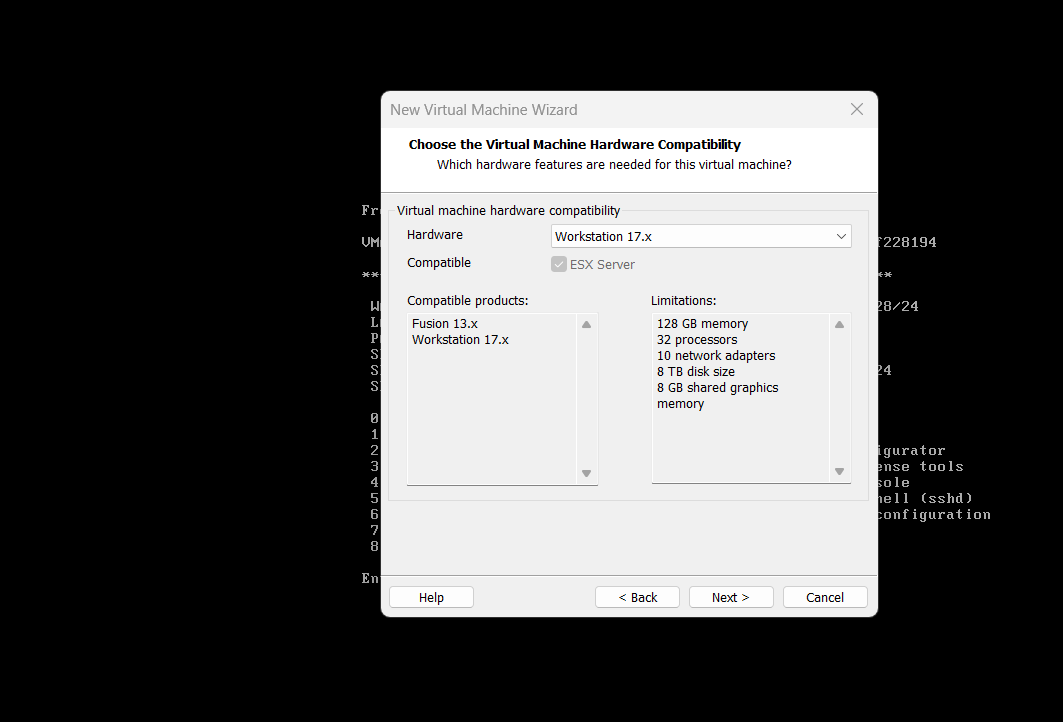Click 'Virtual machine hardware compatibility' group title
The width and height of the screenshot is (1063, 722).
click(x=508, y=211)
